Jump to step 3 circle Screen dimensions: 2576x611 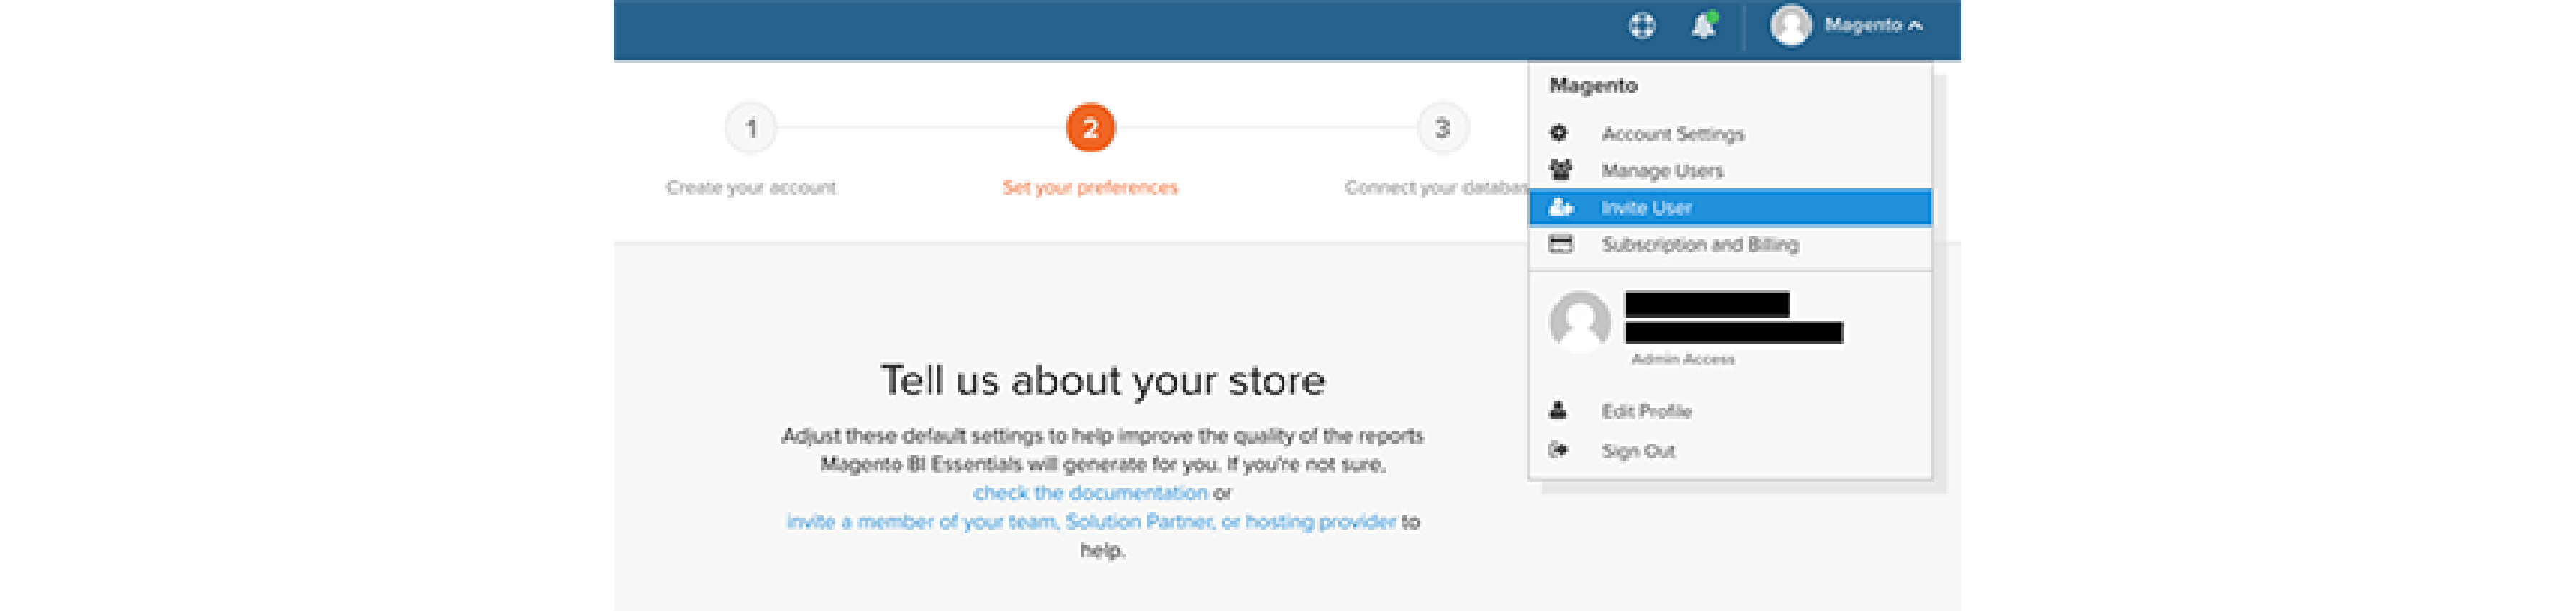[1442, 128]
